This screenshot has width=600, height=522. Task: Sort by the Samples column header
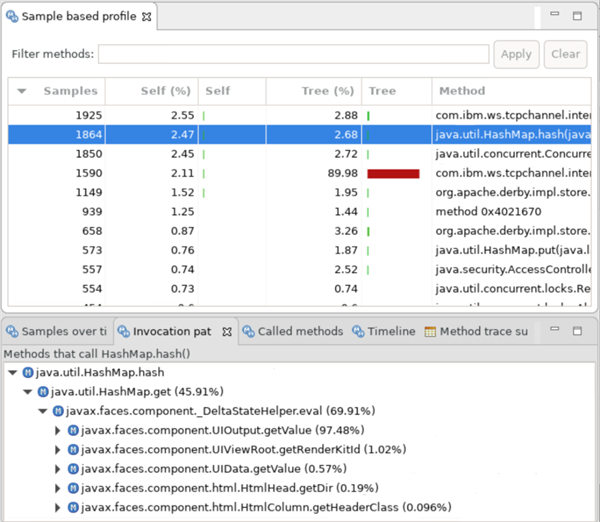57,91
